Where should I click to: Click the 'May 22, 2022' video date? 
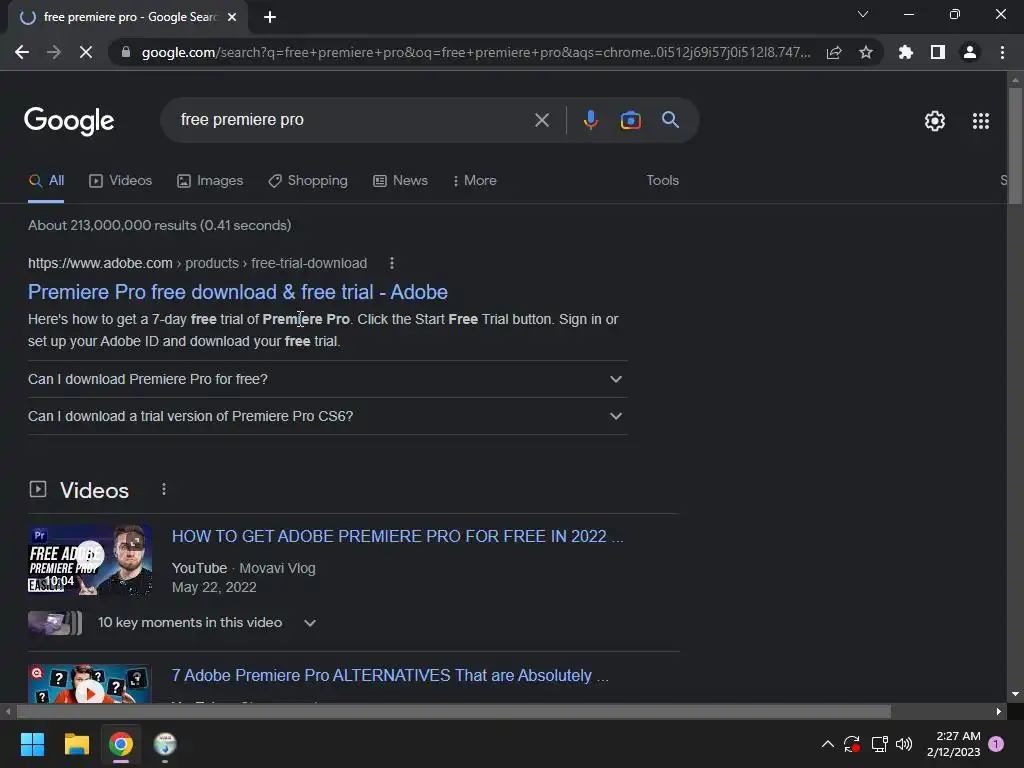(214, 587)
